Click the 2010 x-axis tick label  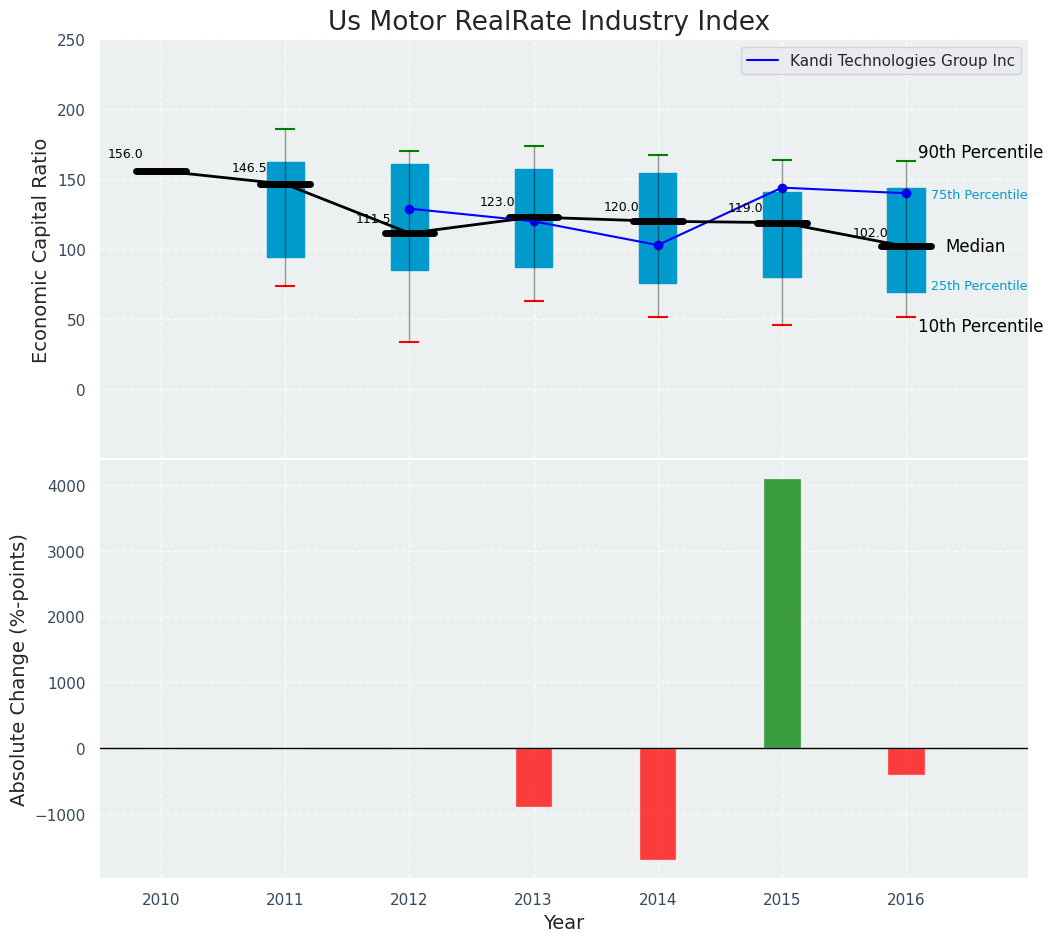(x=161, y=900)
